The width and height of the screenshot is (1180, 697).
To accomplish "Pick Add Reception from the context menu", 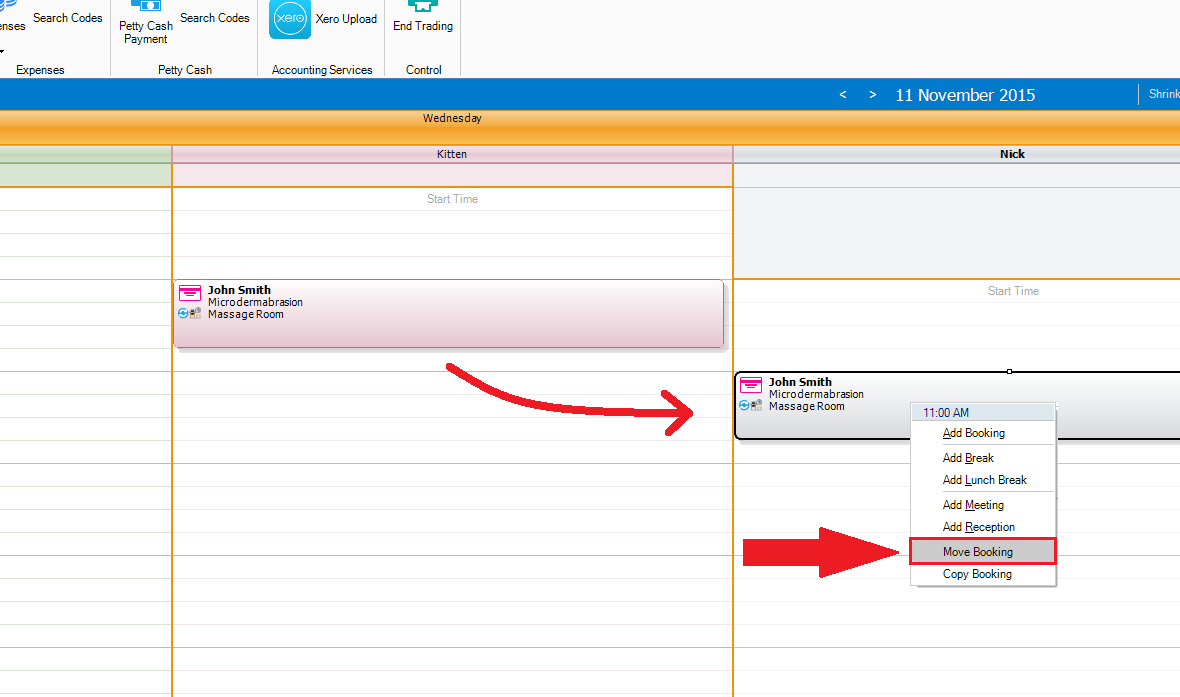I will coord(978,527).
